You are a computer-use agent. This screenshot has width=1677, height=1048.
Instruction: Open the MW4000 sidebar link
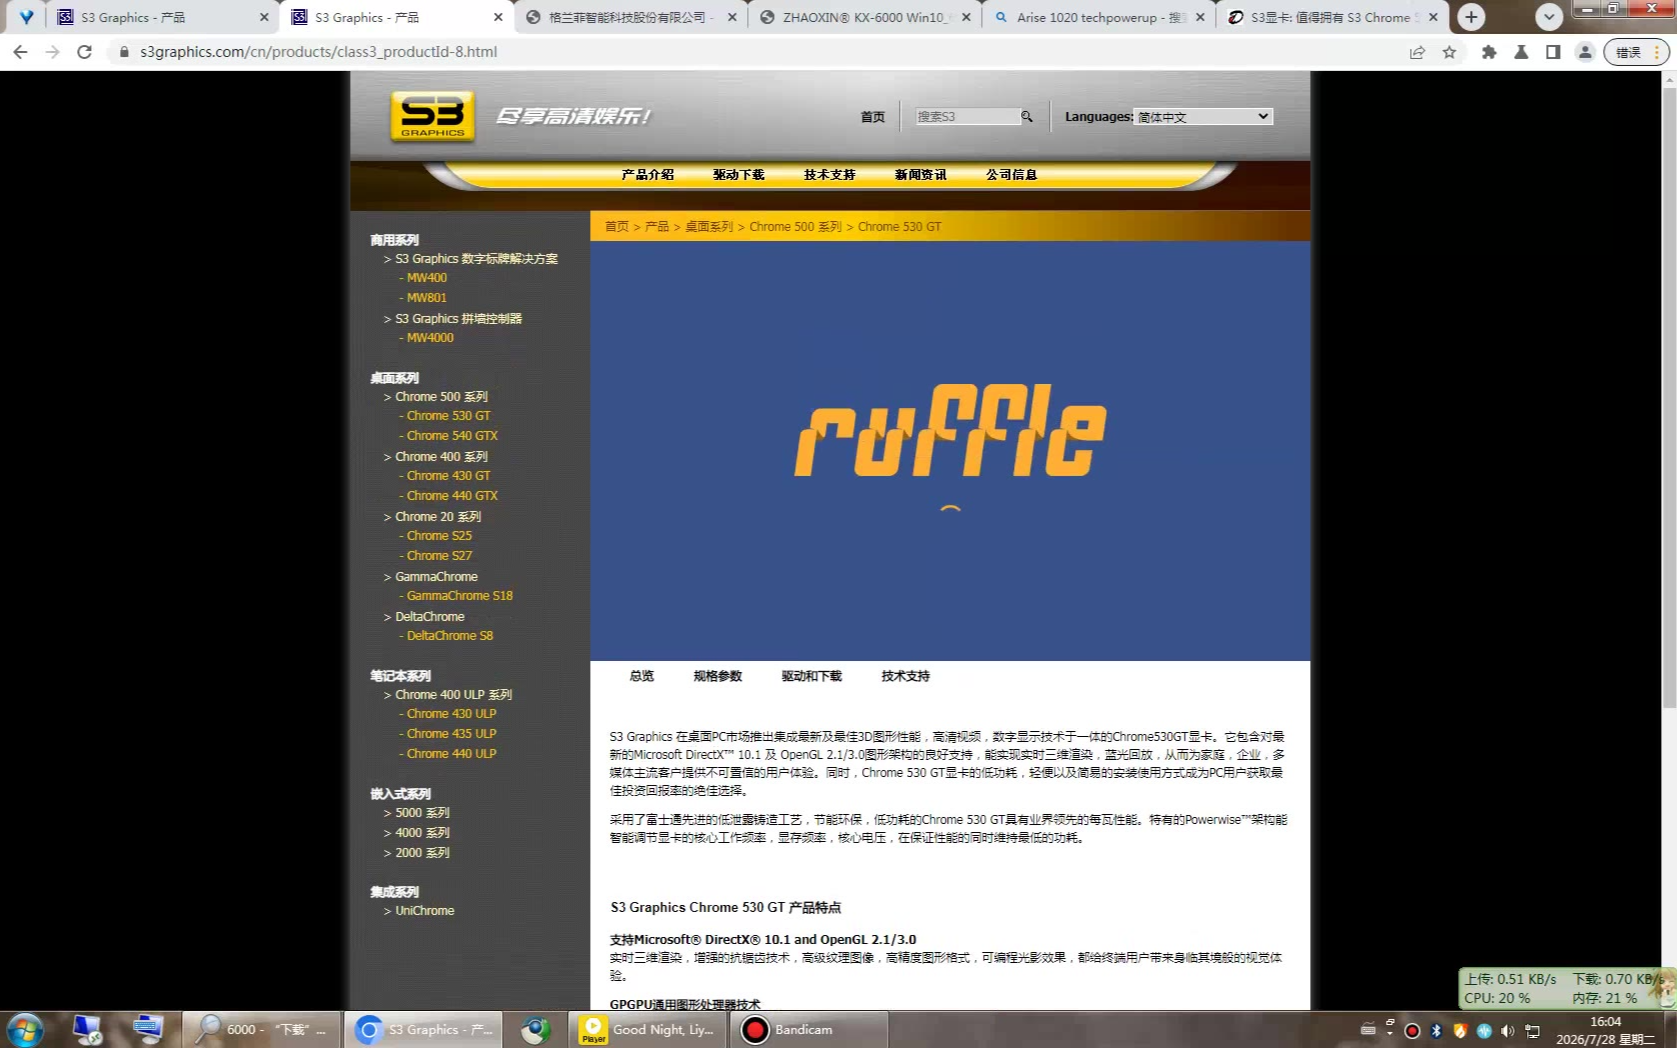click(x=430, y=338)
